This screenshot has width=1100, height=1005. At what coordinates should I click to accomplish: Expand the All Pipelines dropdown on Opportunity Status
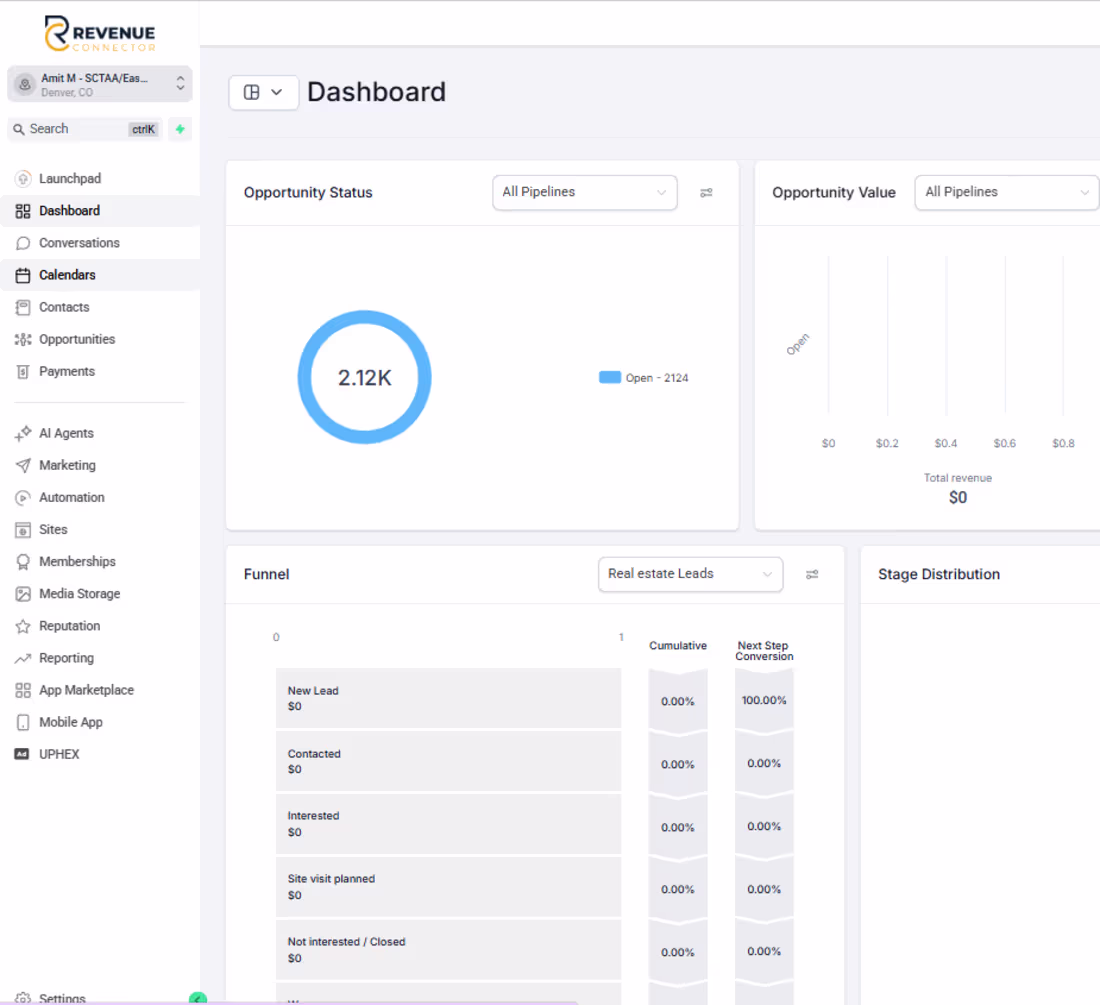click(584, 192)
